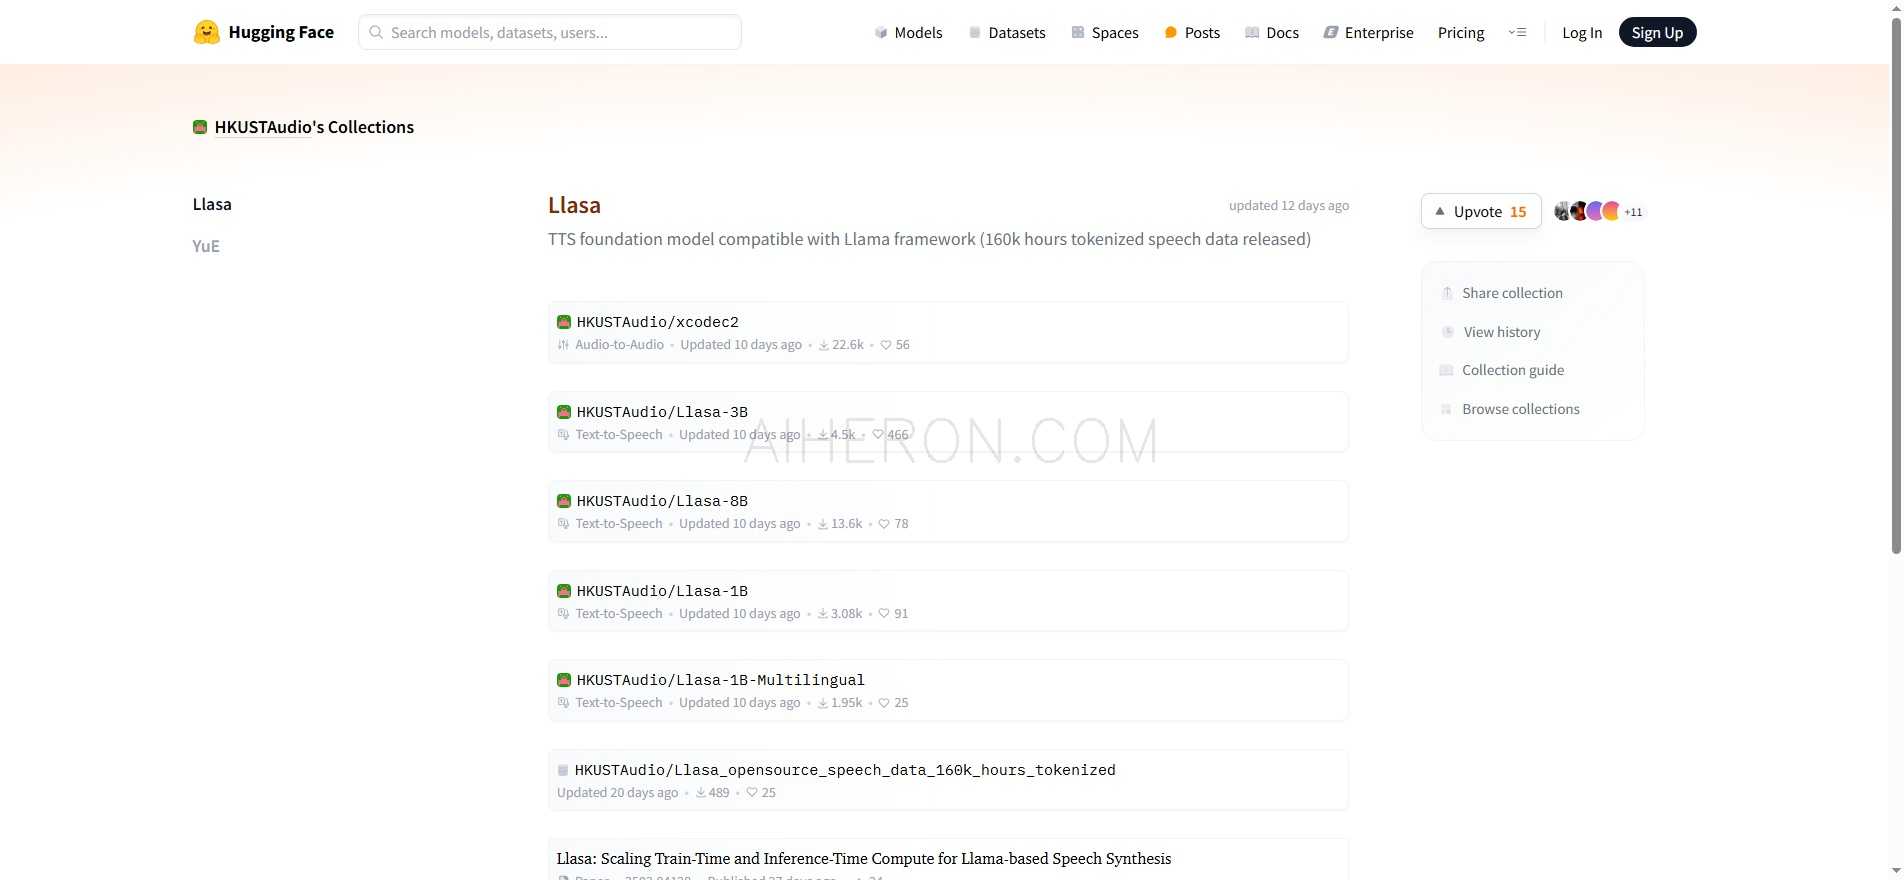
Task: Click the Llasa collection title
Action: [574, 205]
